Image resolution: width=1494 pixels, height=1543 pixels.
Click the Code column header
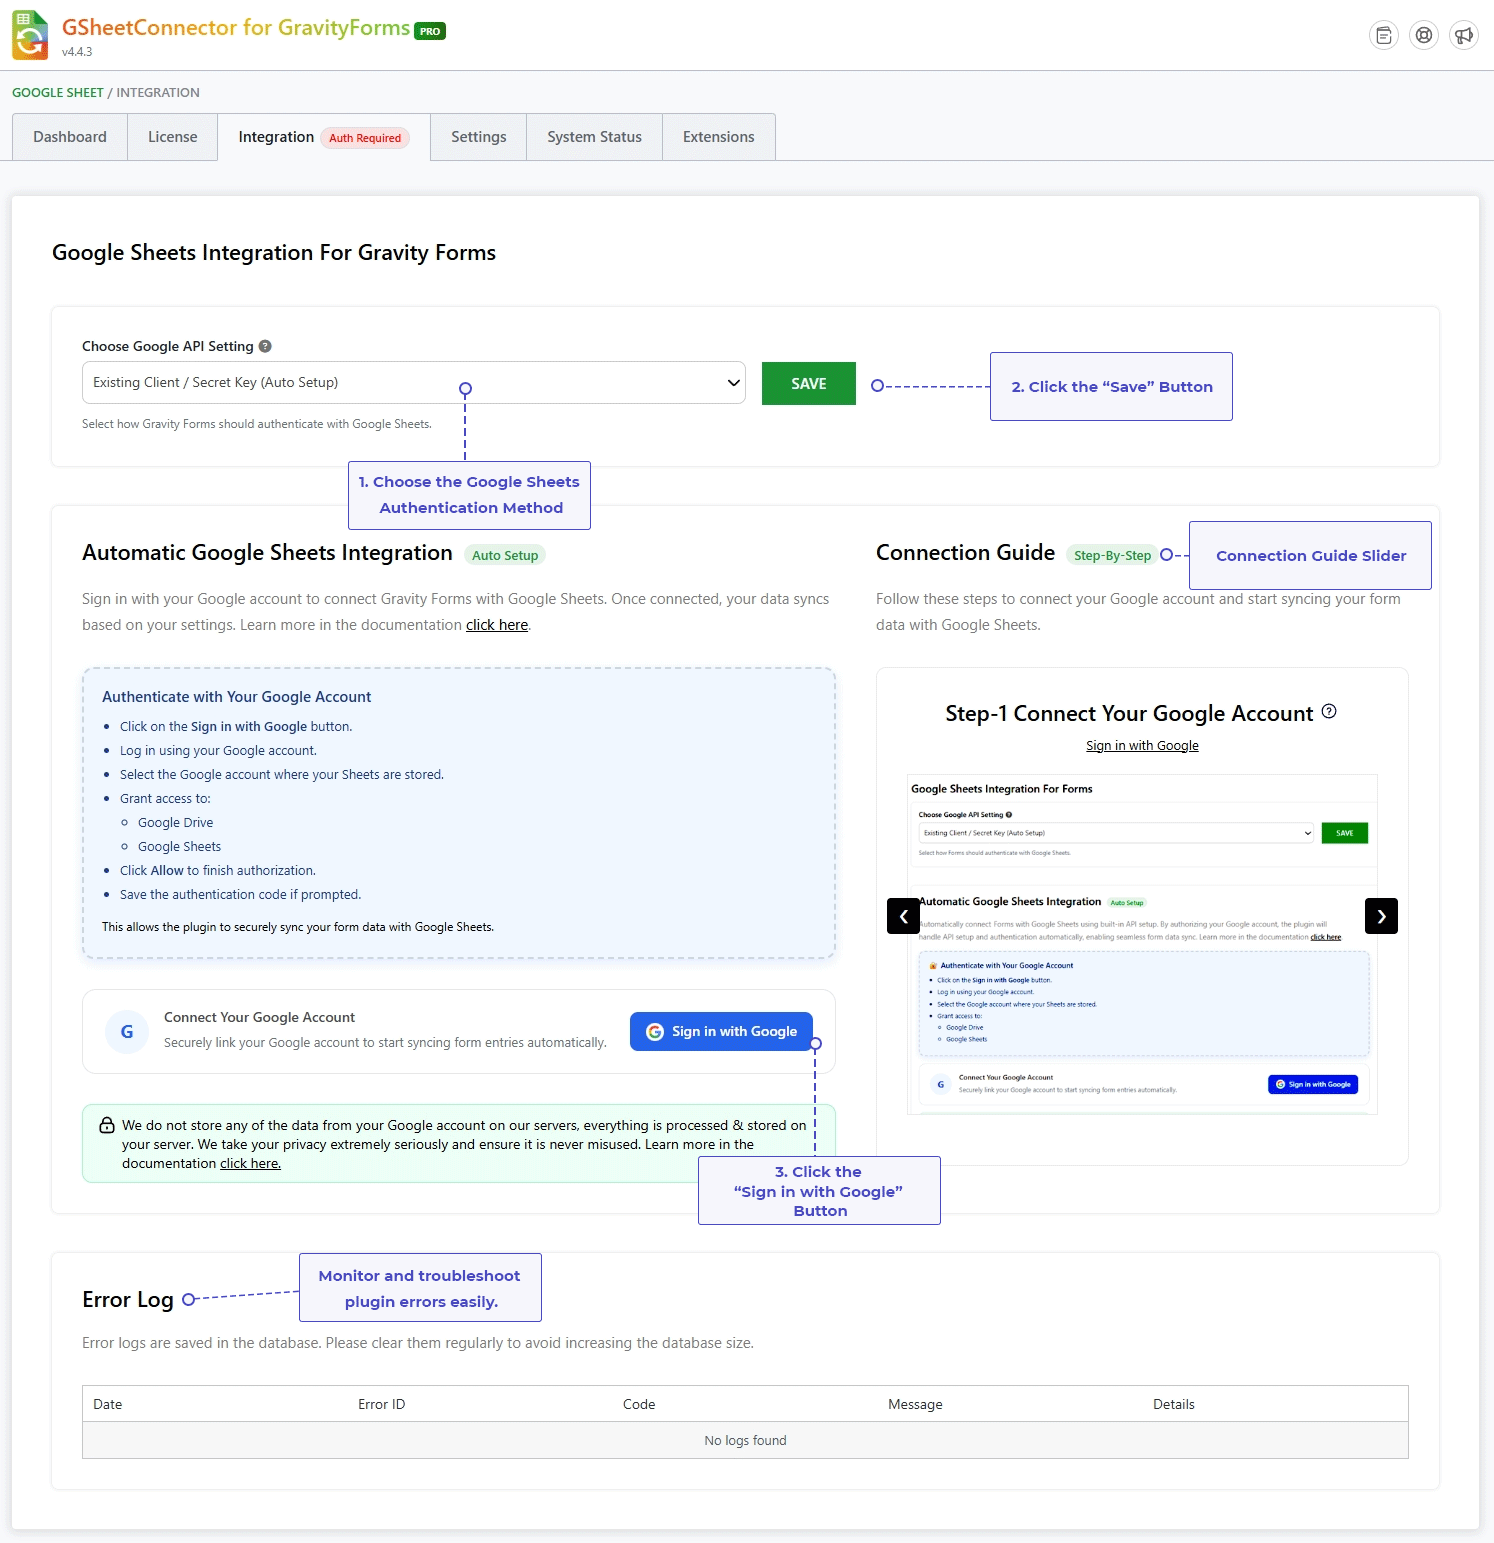tap(639, 1404)
